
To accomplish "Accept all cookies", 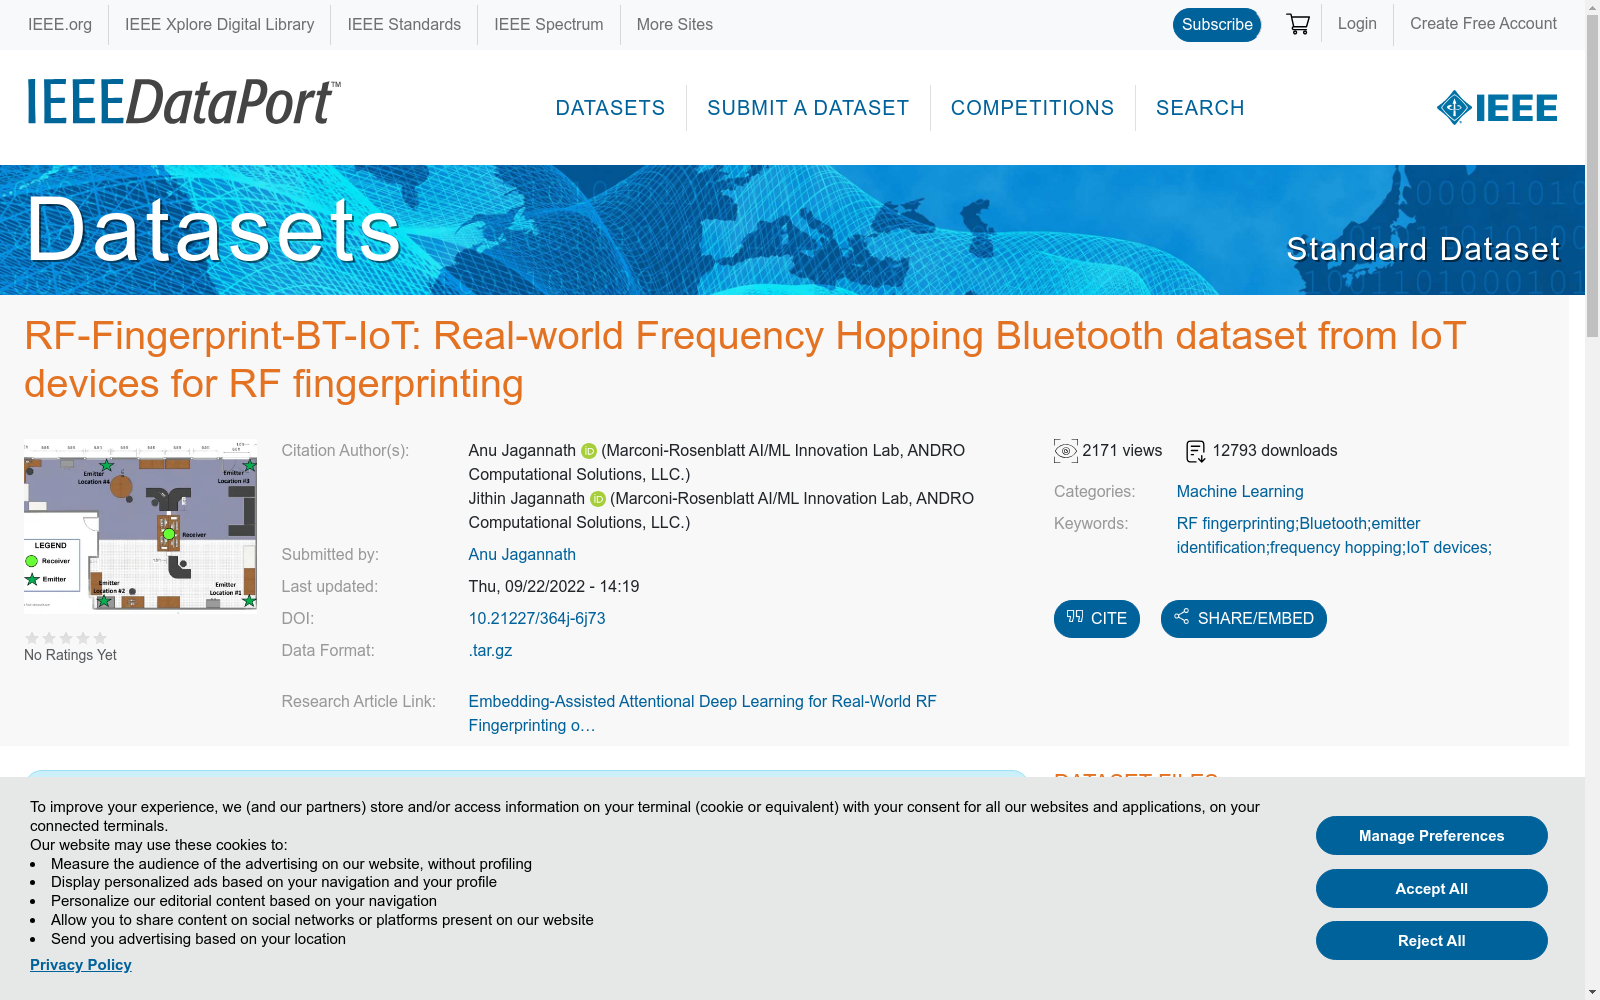I will [x=1432, y=889].
